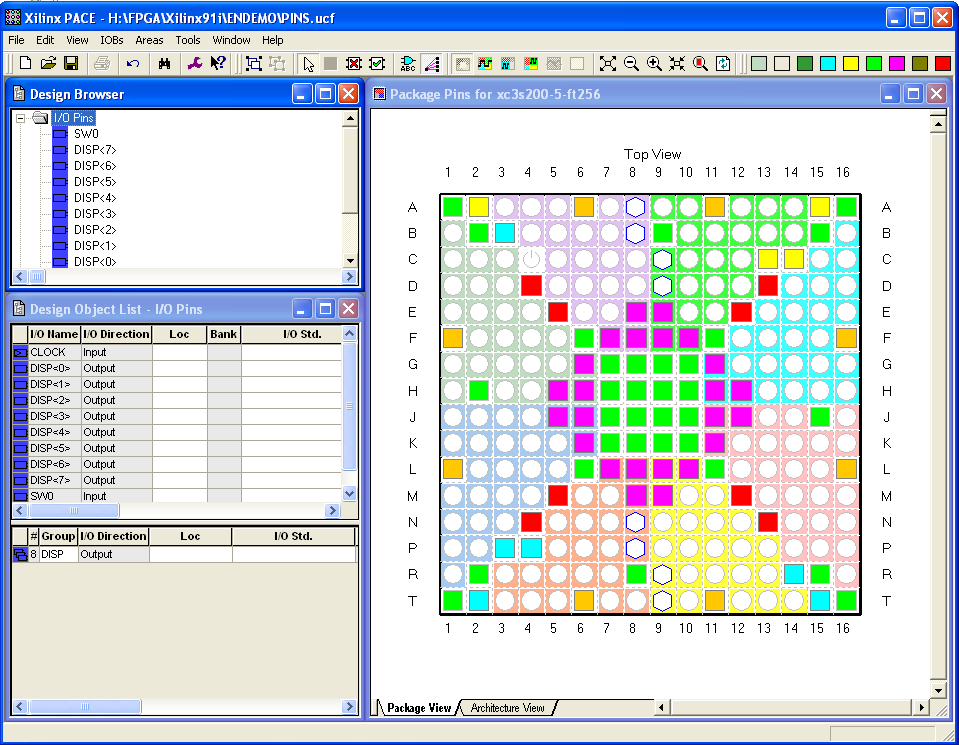Click the black waveform on yellow icon

pos(485,63)
